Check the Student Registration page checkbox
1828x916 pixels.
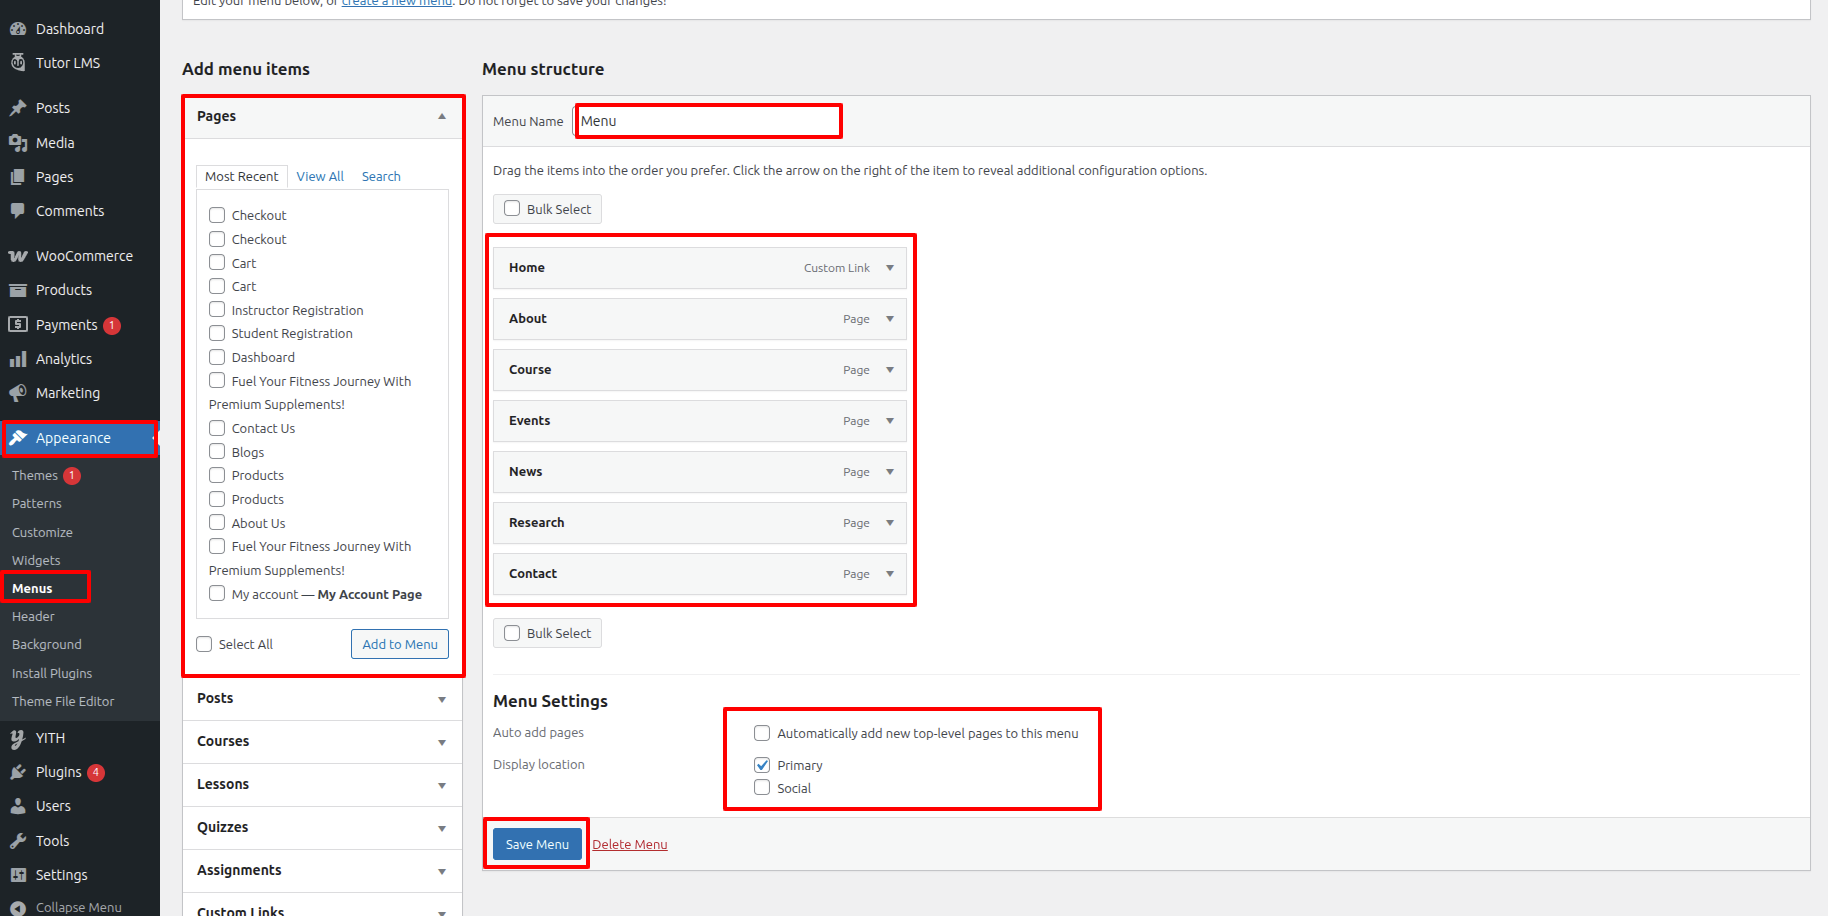pyautogui.click(x=217, y=333)
